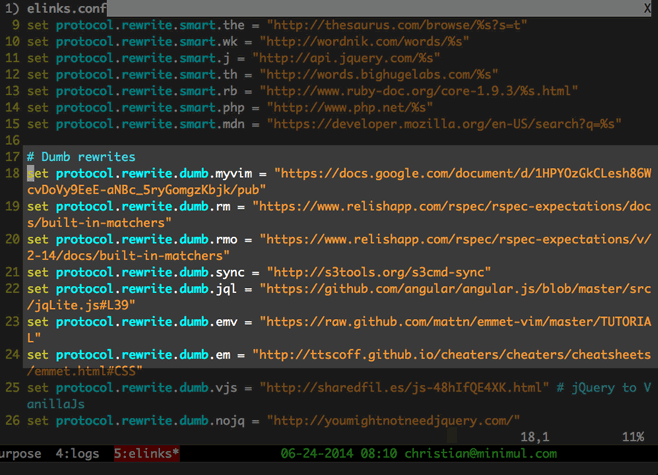
Task: Click the date 06-24-2014 in status bar
Action: pos(316,453)
